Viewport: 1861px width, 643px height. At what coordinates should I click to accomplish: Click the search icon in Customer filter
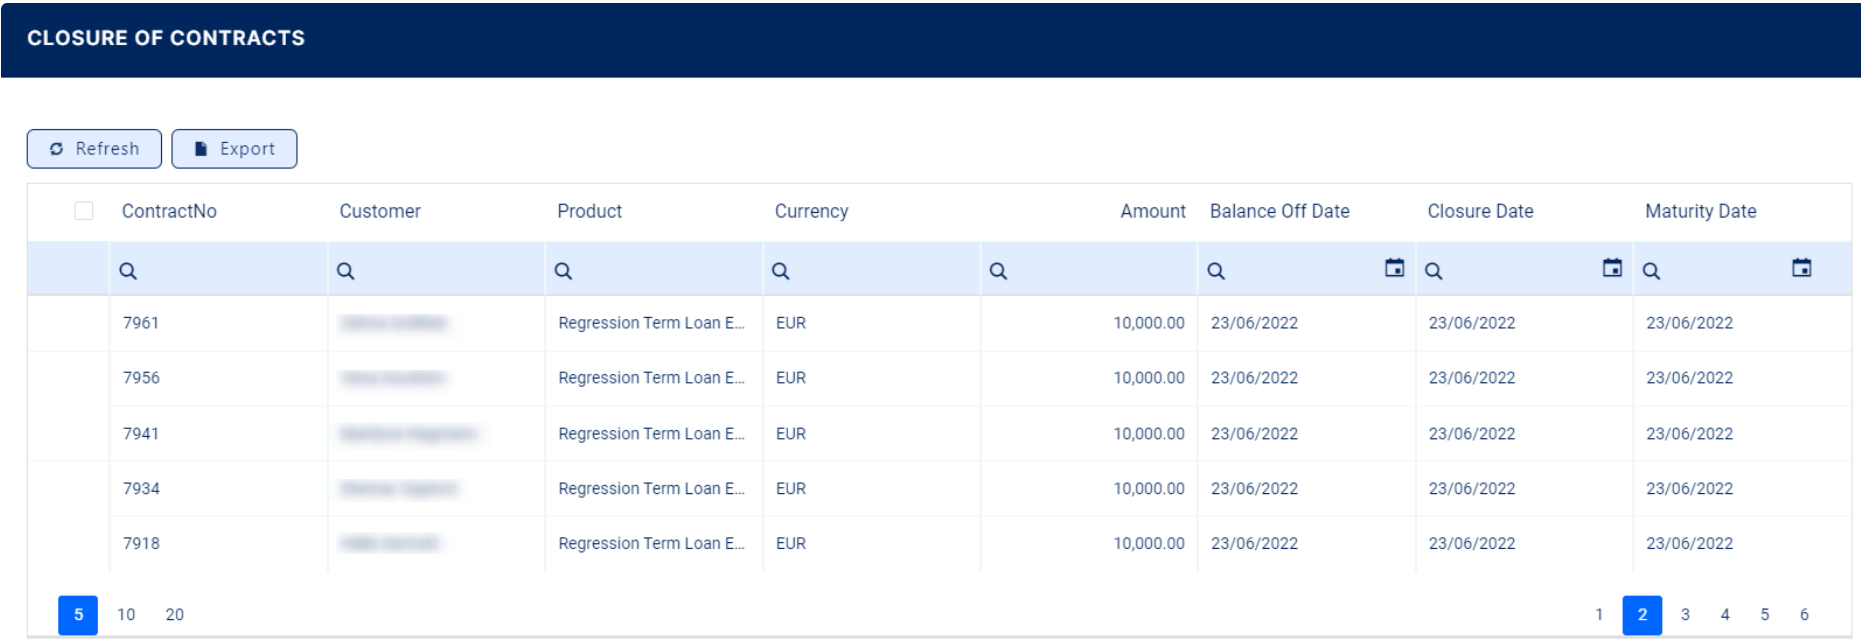345,271
